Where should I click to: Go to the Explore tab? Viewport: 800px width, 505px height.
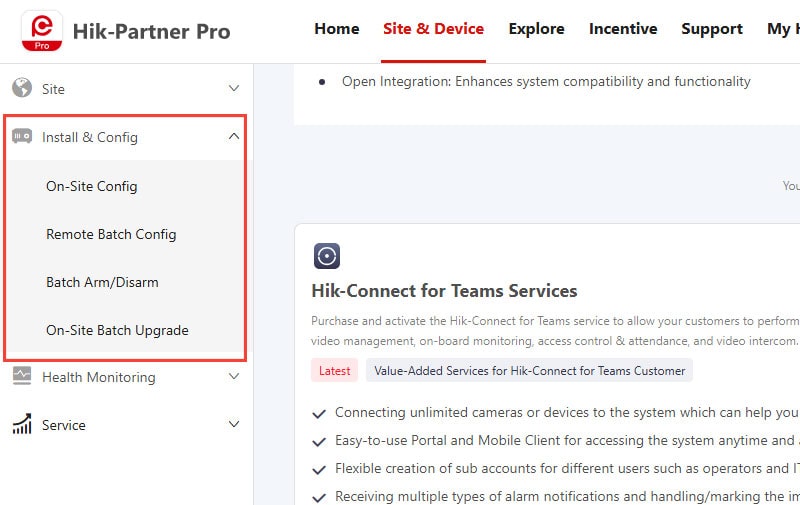coord(536,29)
